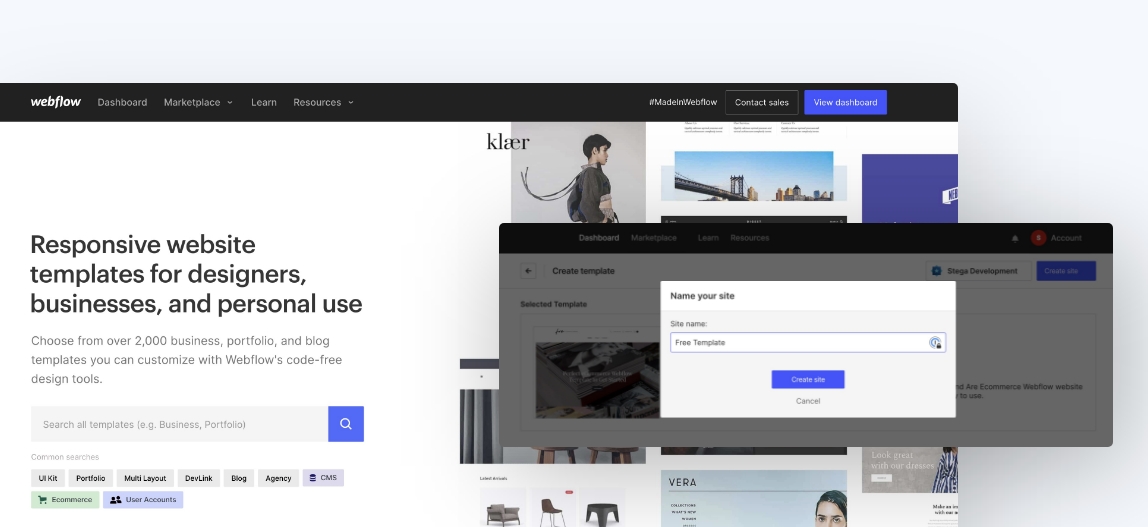
Task: Click Create site in the Name your site dialog
Action: (808, 379)
